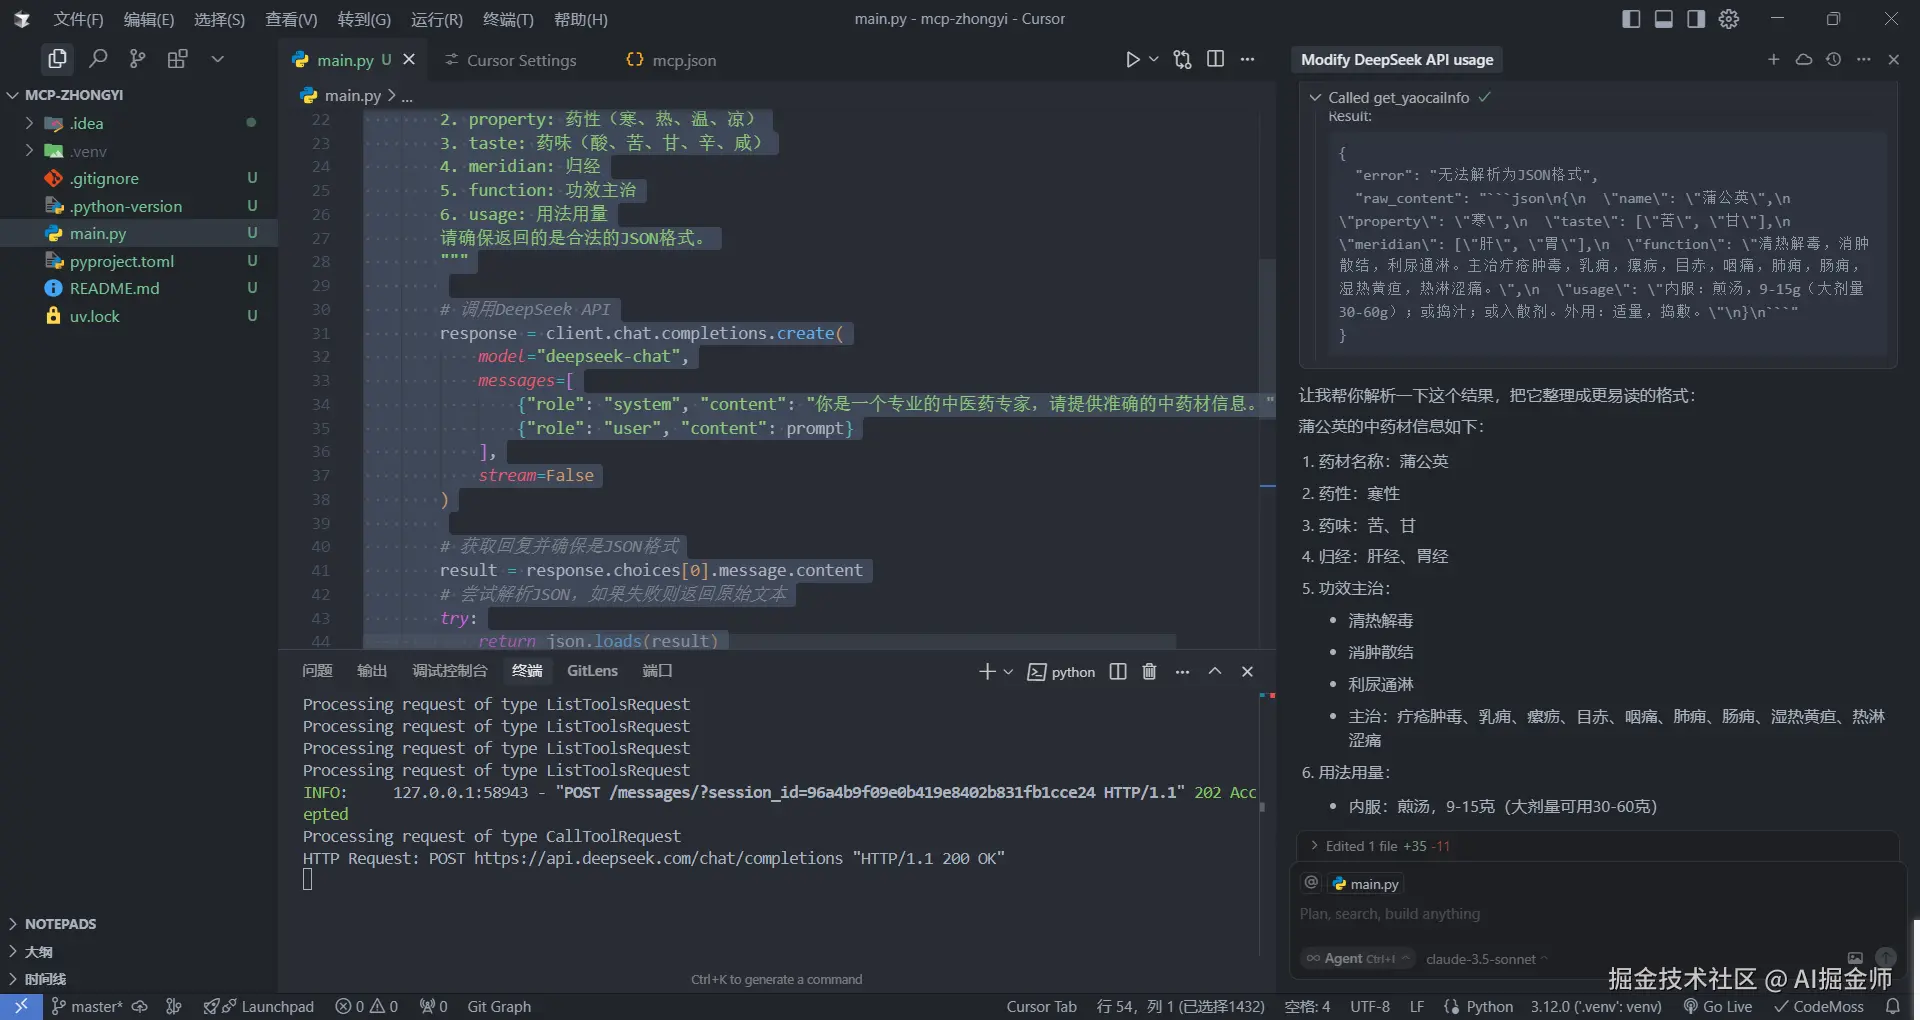Open the Help menu
This screenshot has height=1020, width=1920.
pos(581,19)
